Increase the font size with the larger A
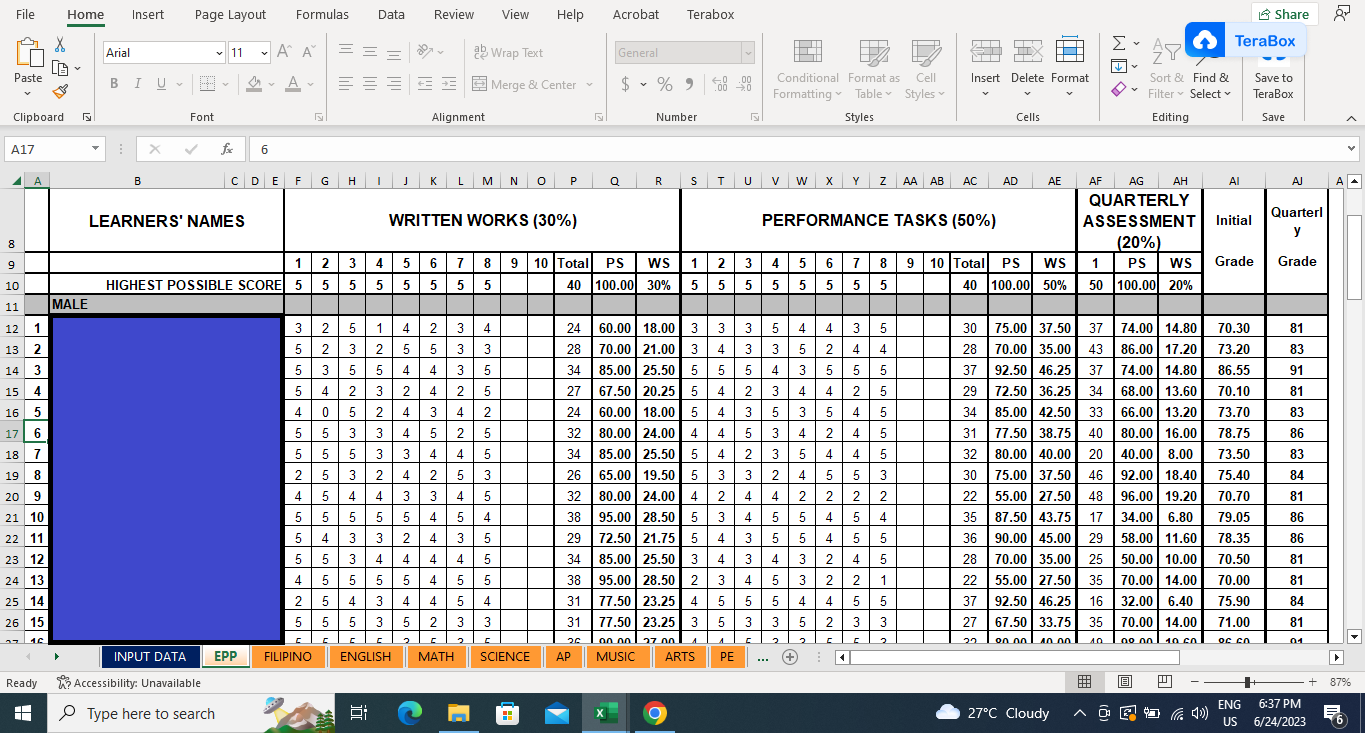 [284, 52]
